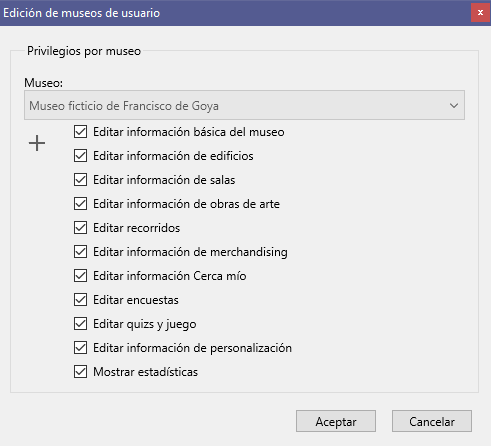Close the Edición de museos dialog
Screen dimensions: 491x446
480,13
